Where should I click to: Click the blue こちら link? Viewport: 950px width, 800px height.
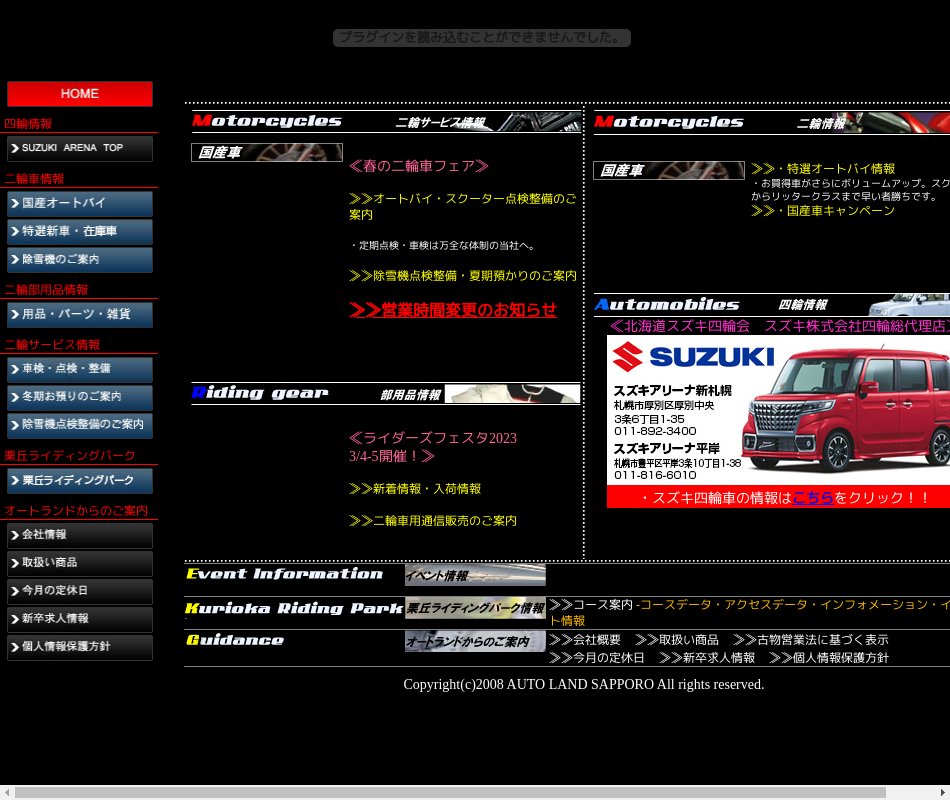812,498
